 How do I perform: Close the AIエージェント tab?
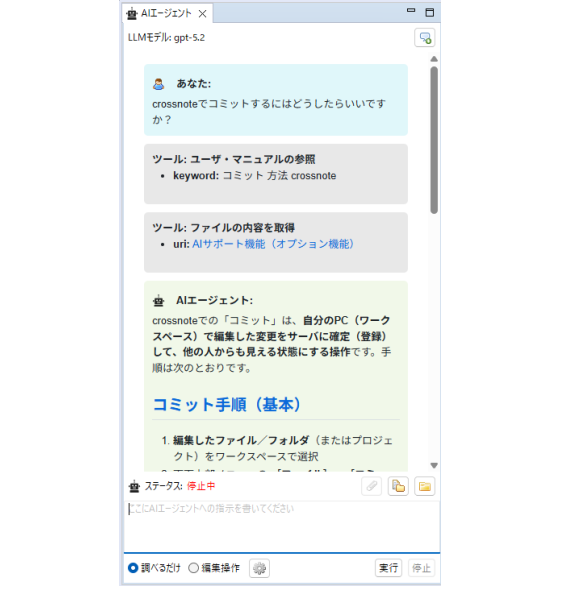(203, 14)
